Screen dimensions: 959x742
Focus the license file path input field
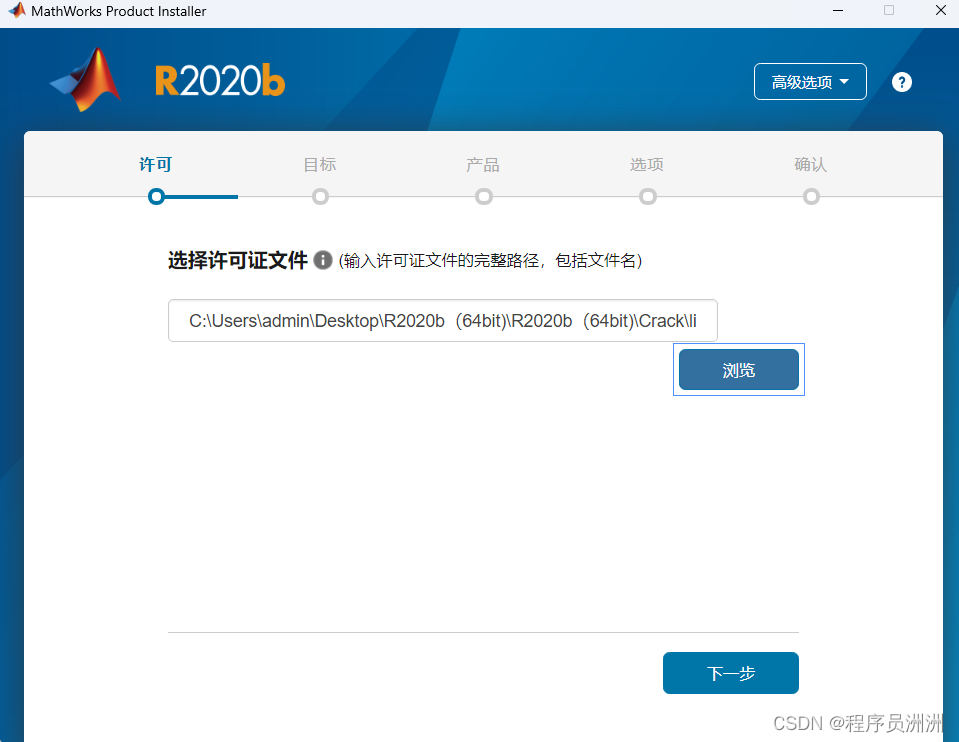[443, 321]
